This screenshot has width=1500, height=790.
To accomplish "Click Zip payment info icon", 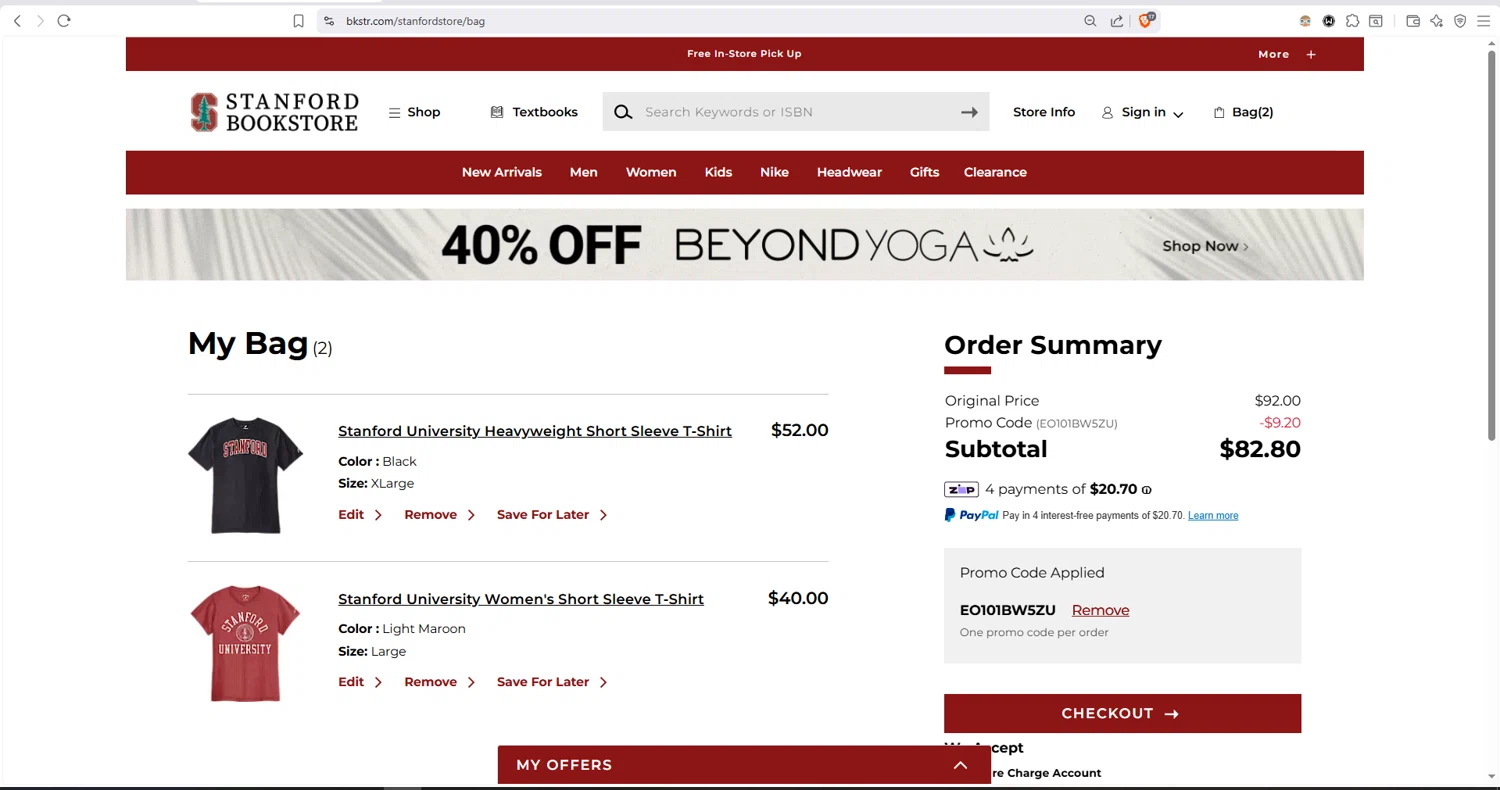I will point(1147,490).
